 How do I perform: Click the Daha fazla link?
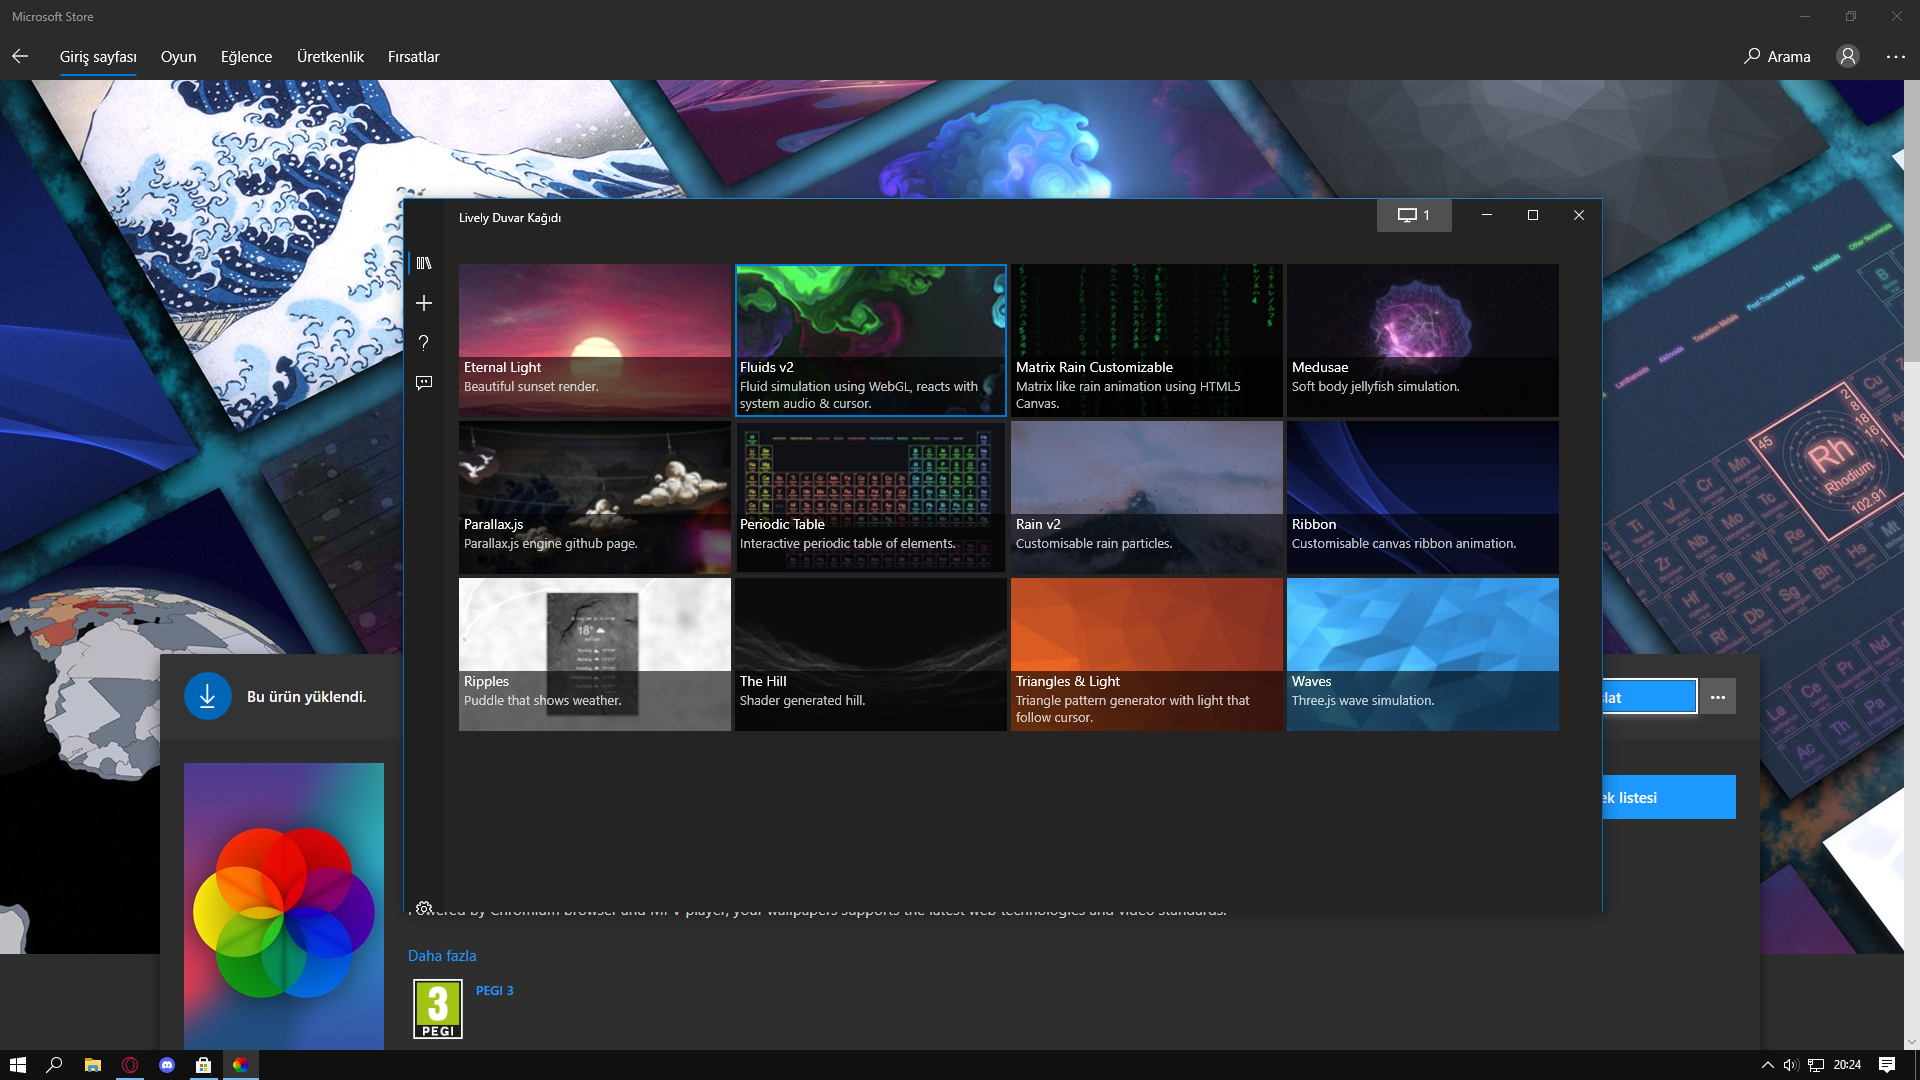tap(442, 956)
